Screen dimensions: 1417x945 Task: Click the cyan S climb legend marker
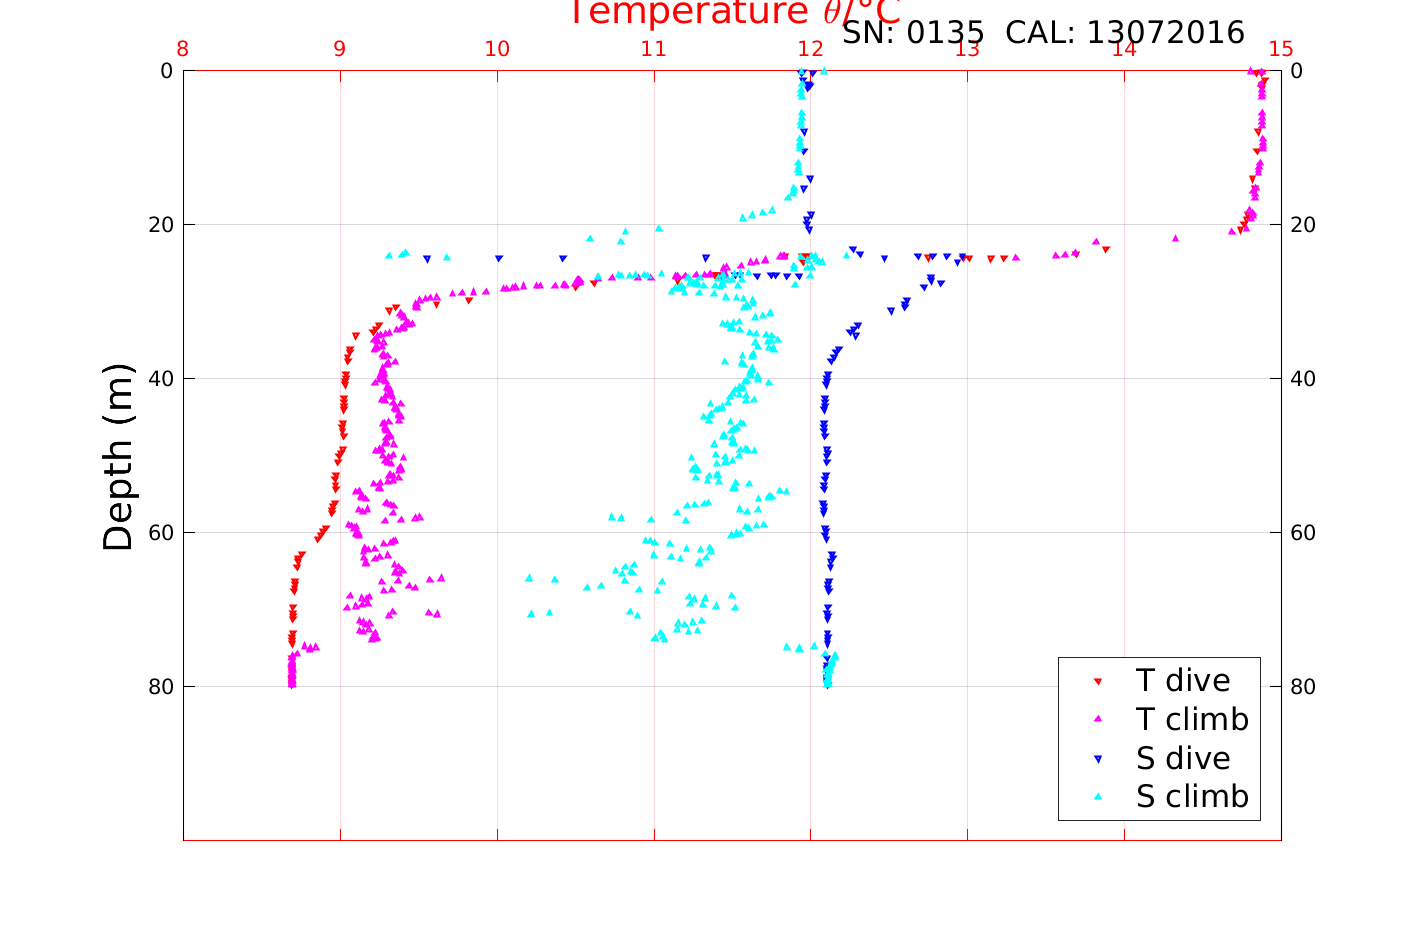(1097, 798)
